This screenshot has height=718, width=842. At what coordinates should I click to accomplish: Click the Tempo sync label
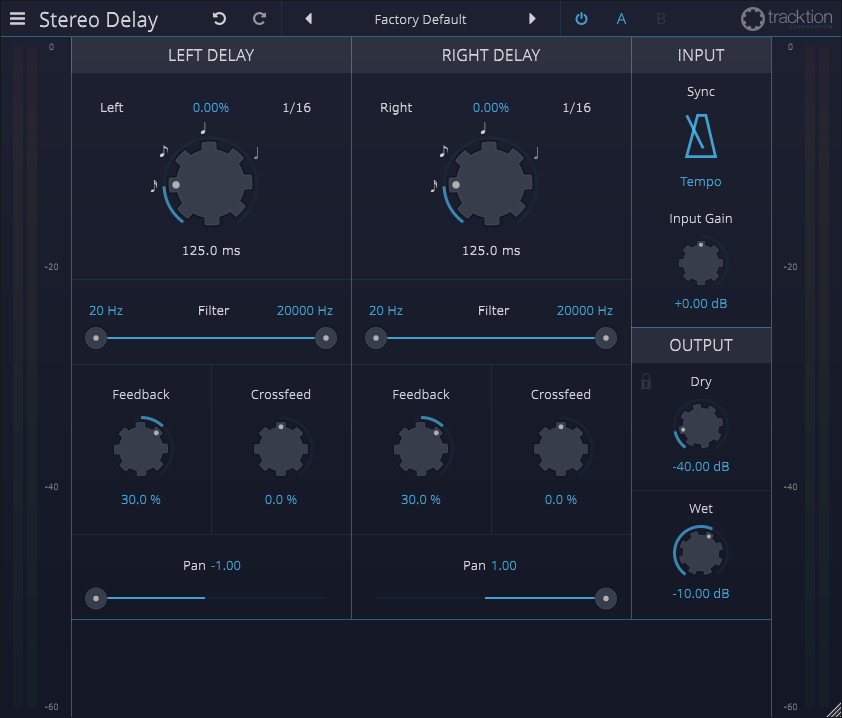pyautogui.click(x=700, y=182)
